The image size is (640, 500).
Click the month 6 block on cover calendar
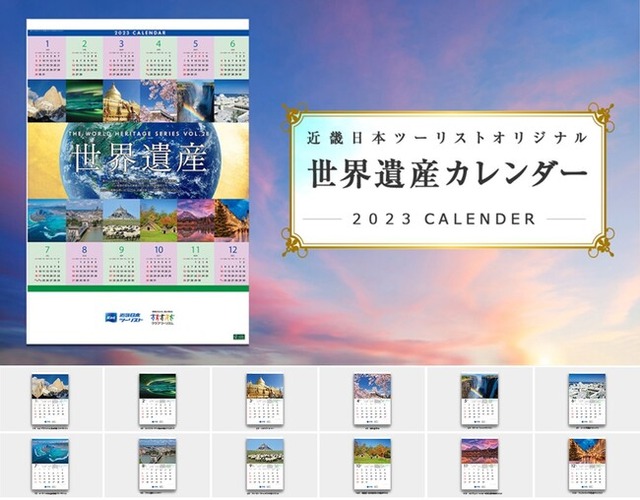pos(231,58)
